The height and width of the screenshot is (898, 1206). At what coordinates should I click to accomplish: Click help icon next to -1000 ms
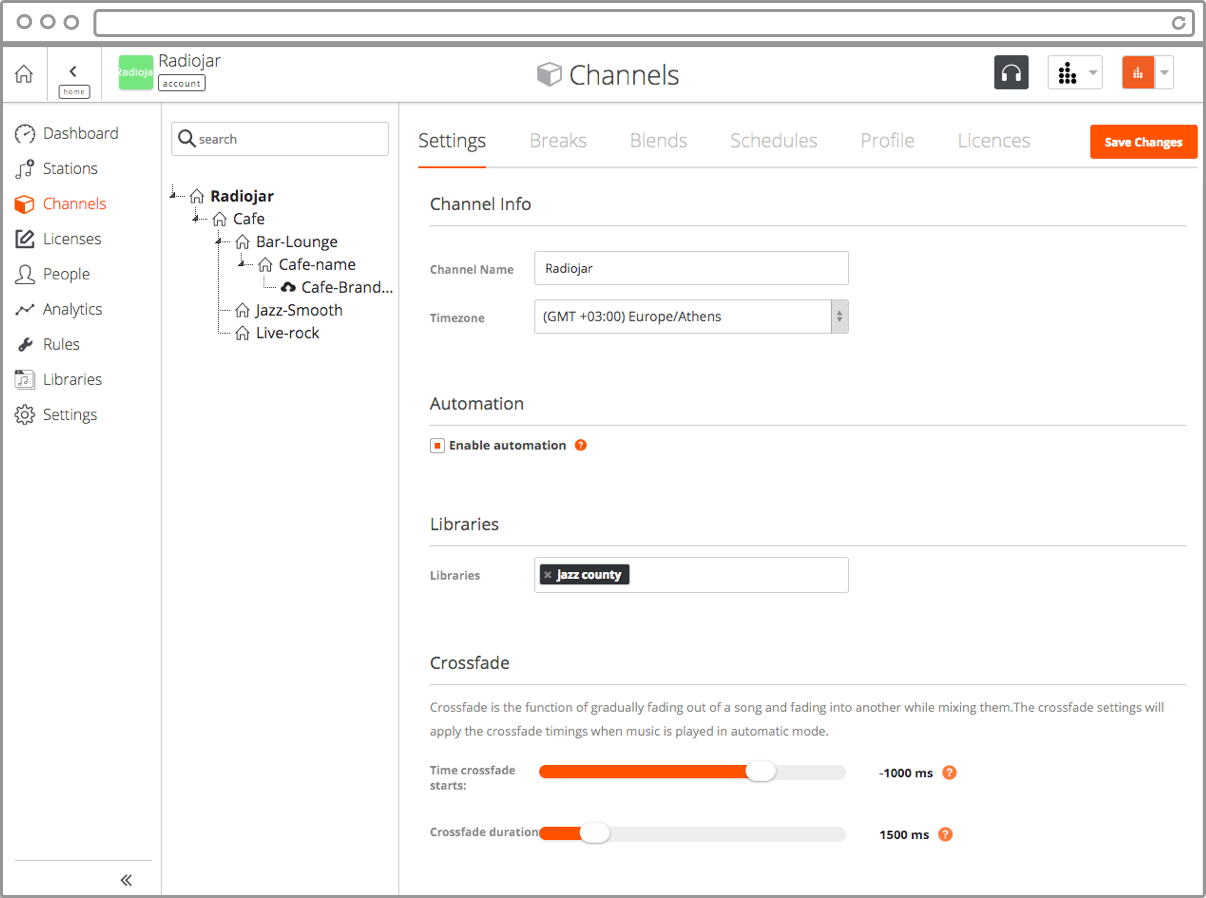[950, 772]
